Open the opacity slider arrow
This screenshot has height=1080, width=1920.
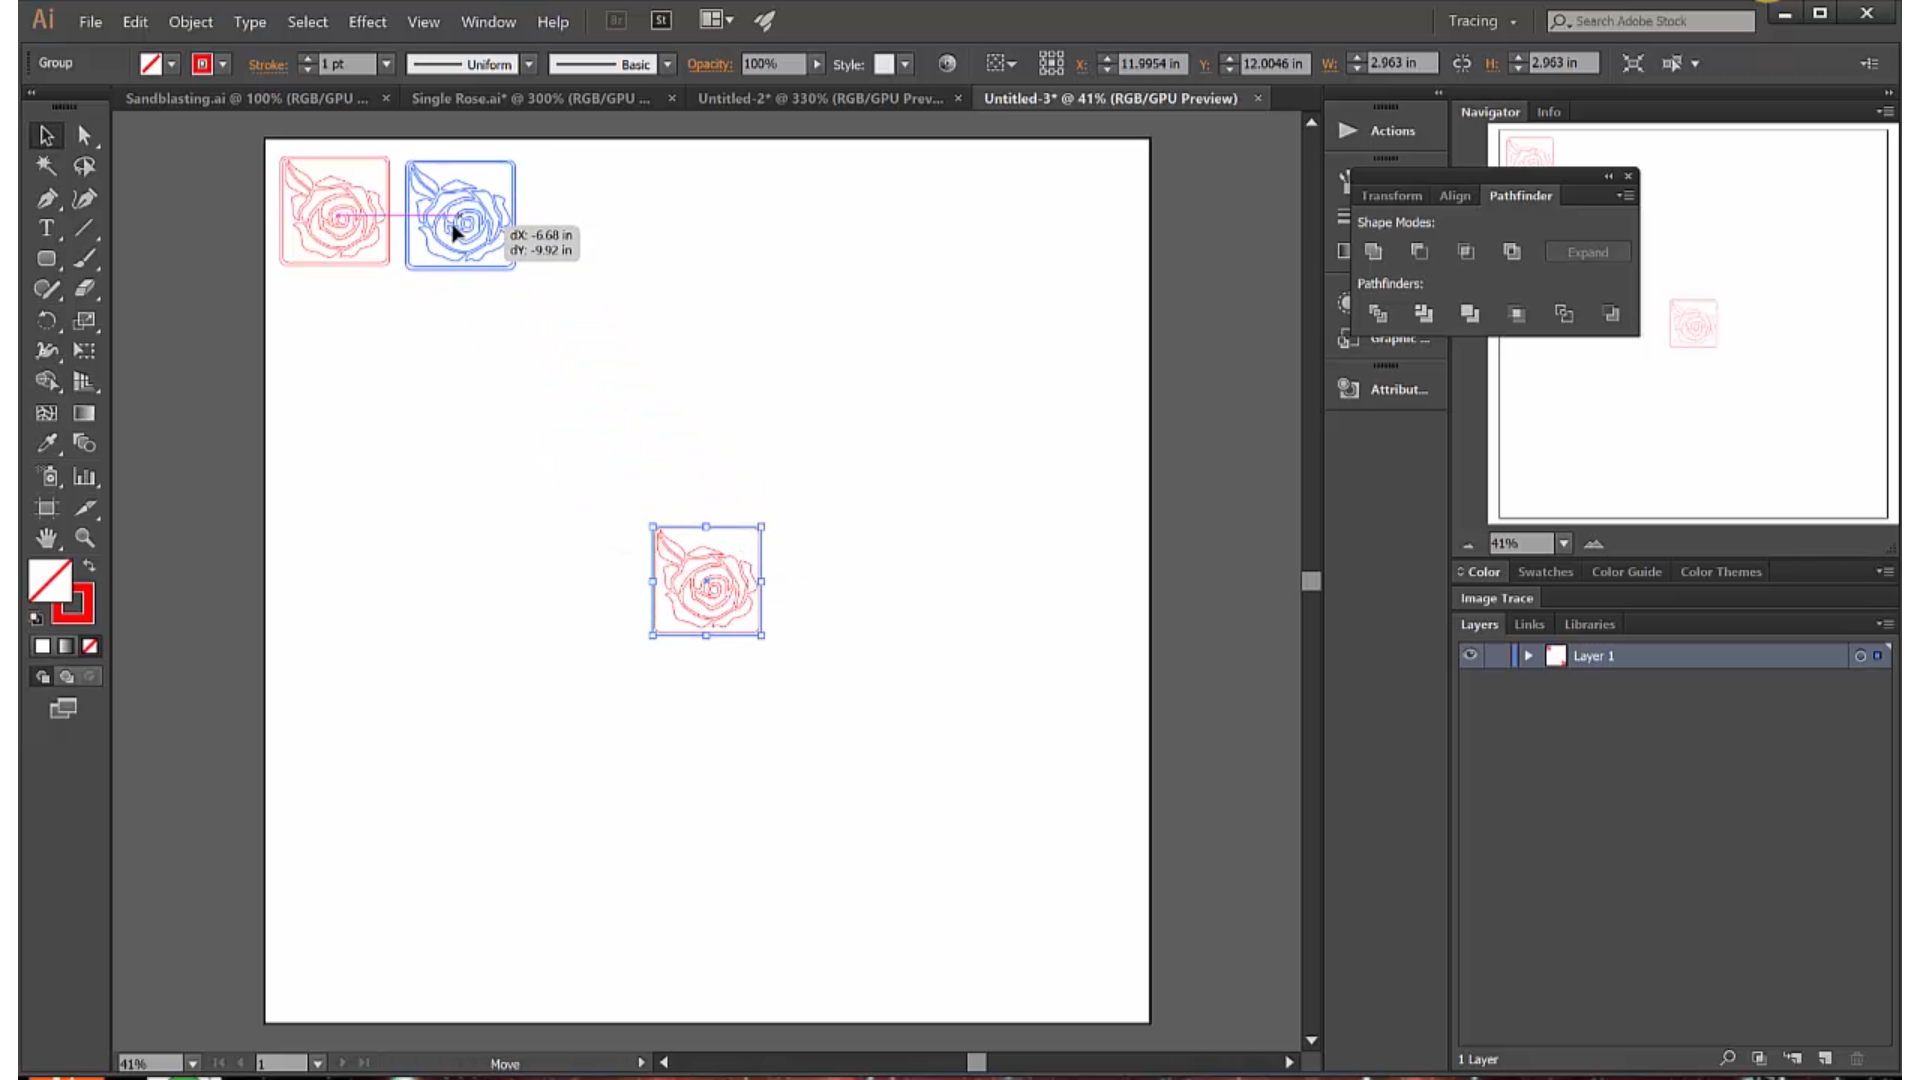[x=817, y=64]
